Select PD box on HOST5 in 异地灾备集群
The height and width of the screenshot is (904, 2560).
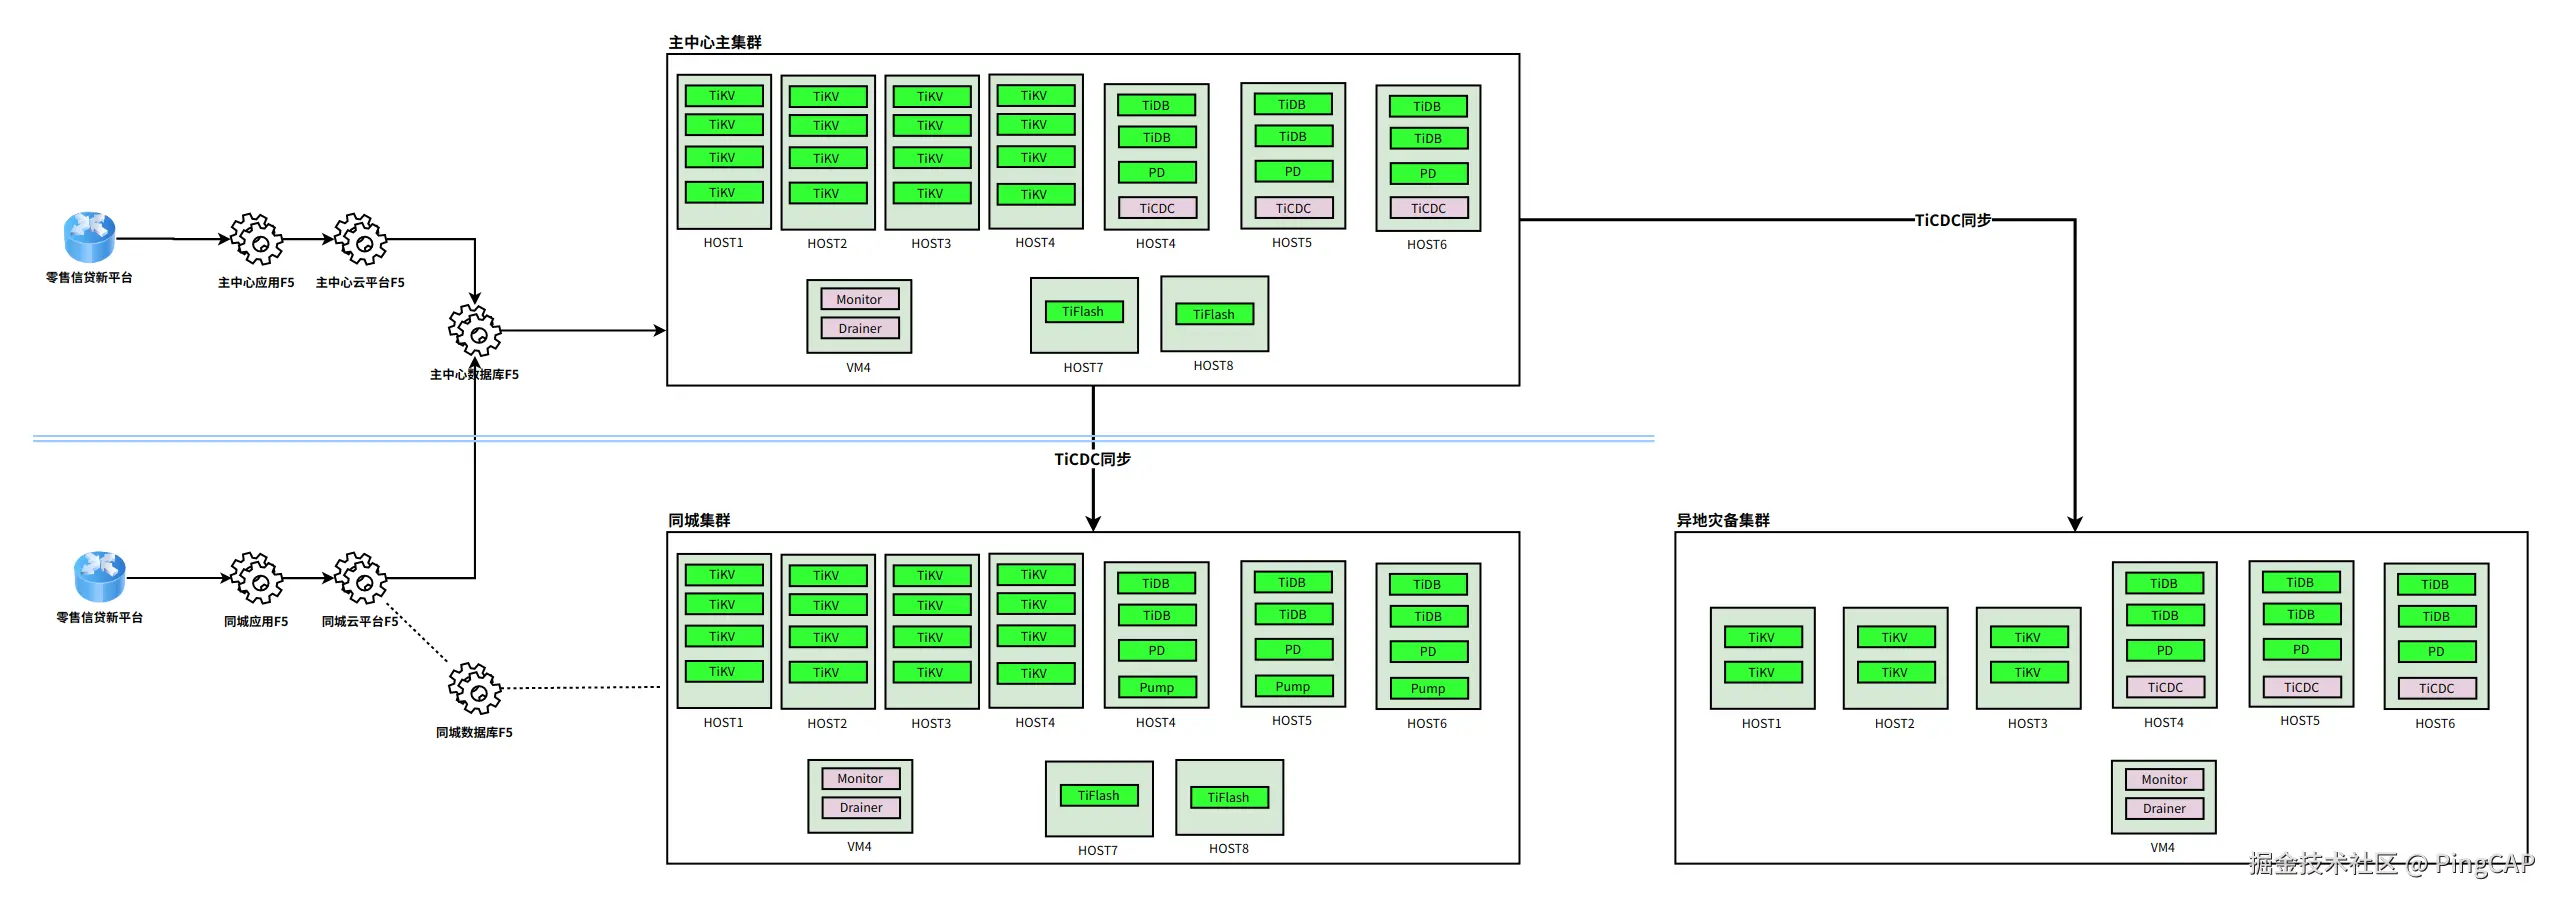point(2302,649)
